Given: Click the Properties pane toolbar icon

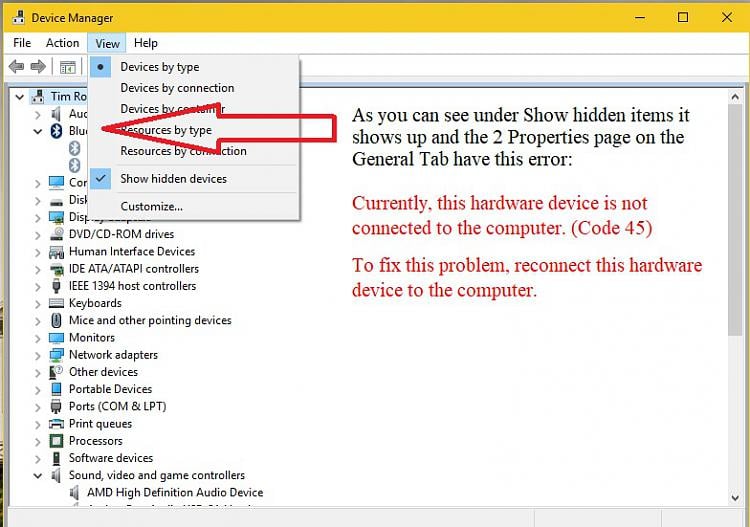Looking at the screenshot, I should tap(67, 67).
